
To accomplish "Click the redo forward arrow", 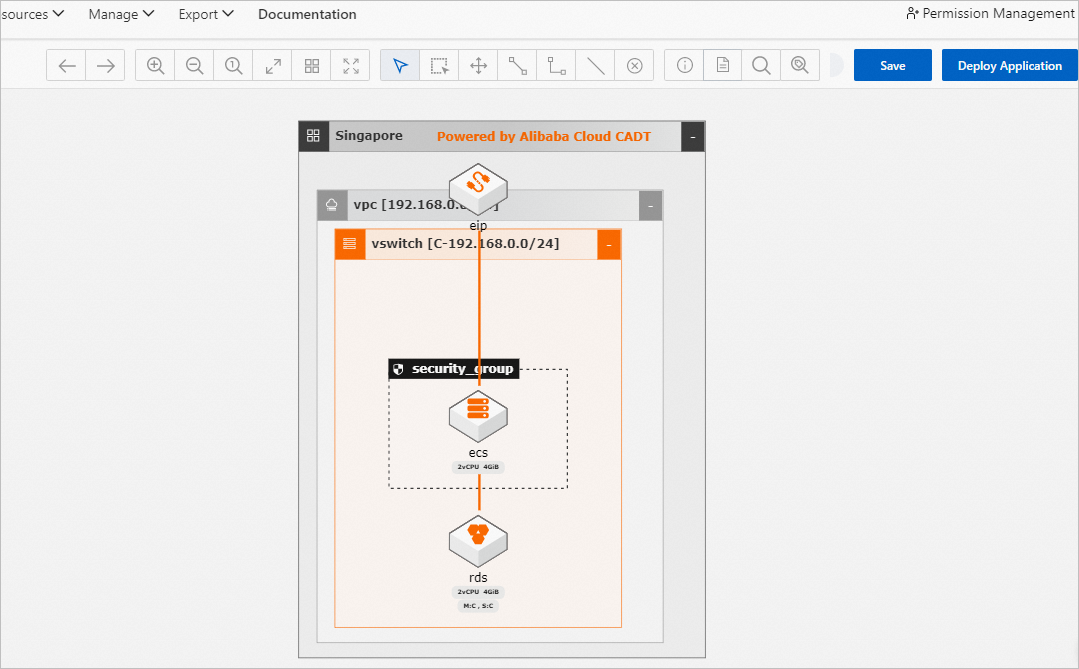I will 105,65.
